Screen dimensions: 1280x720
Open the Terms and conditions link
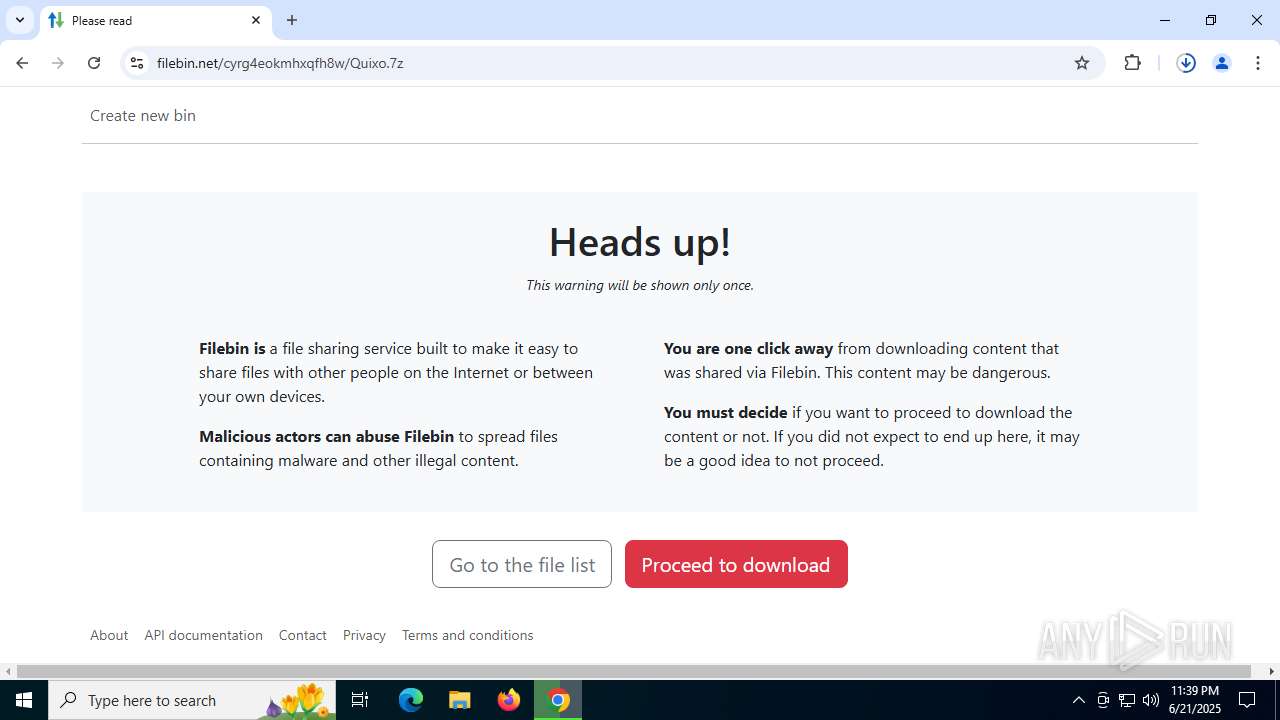[x=467, y=635]
